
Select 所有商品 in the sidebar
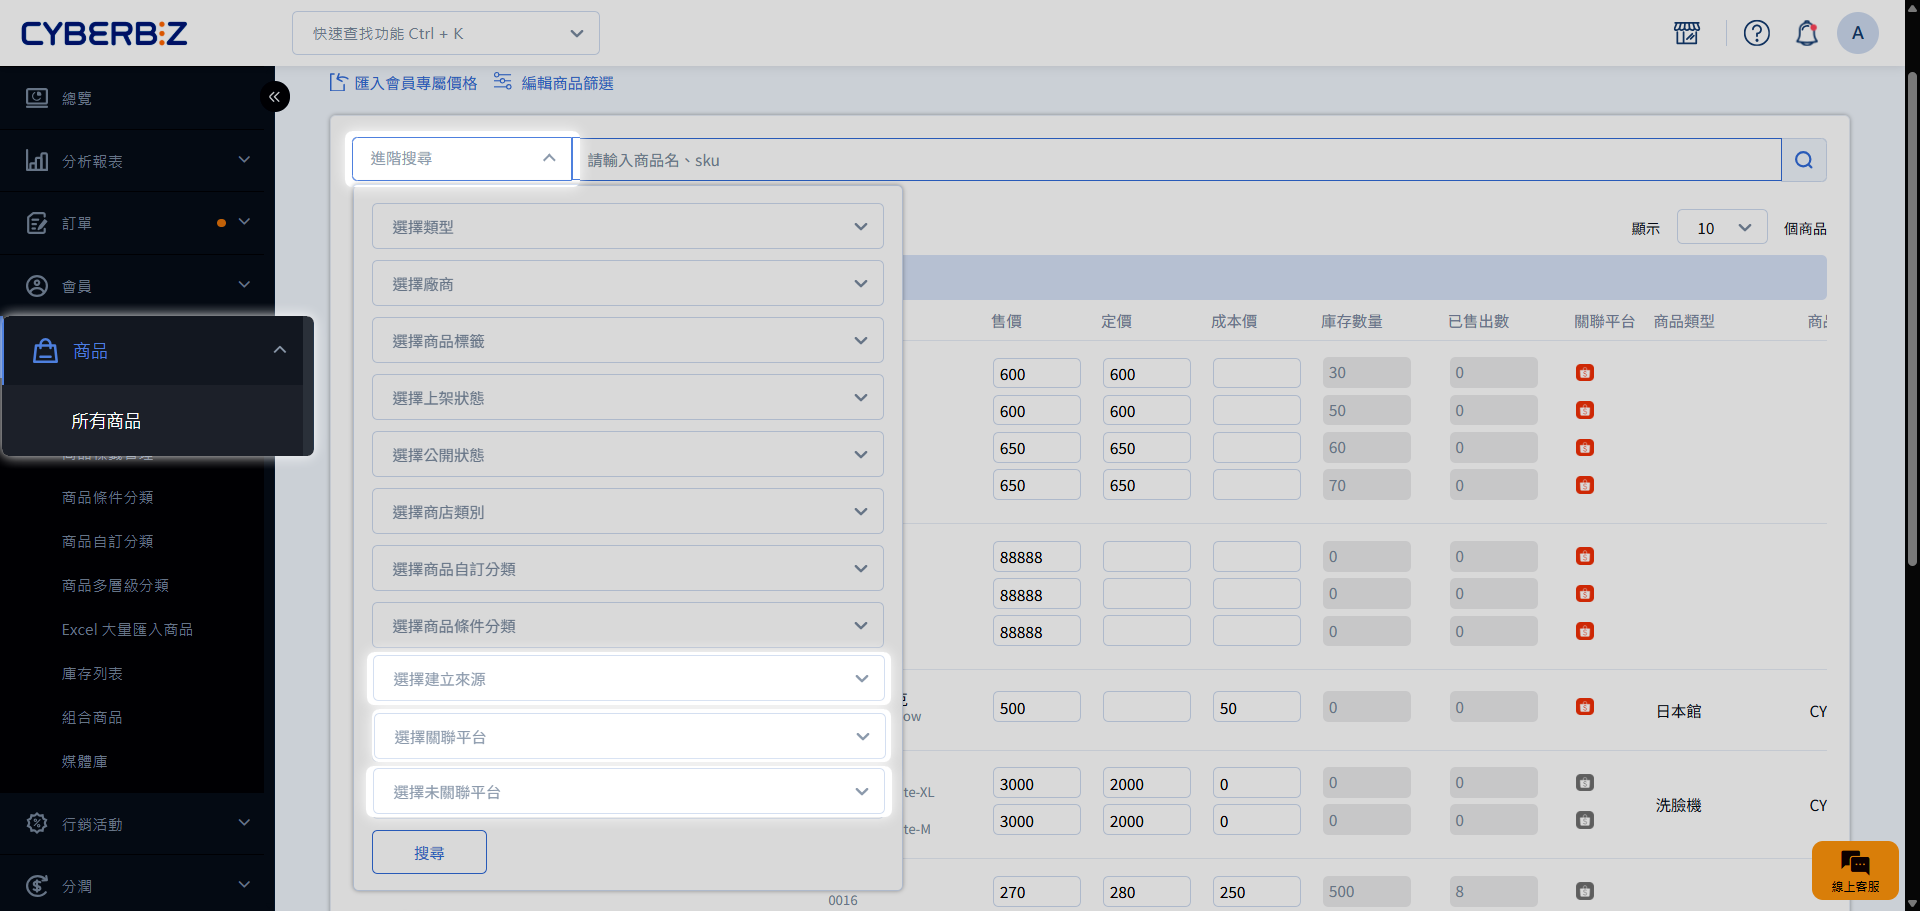pos(106,421)
